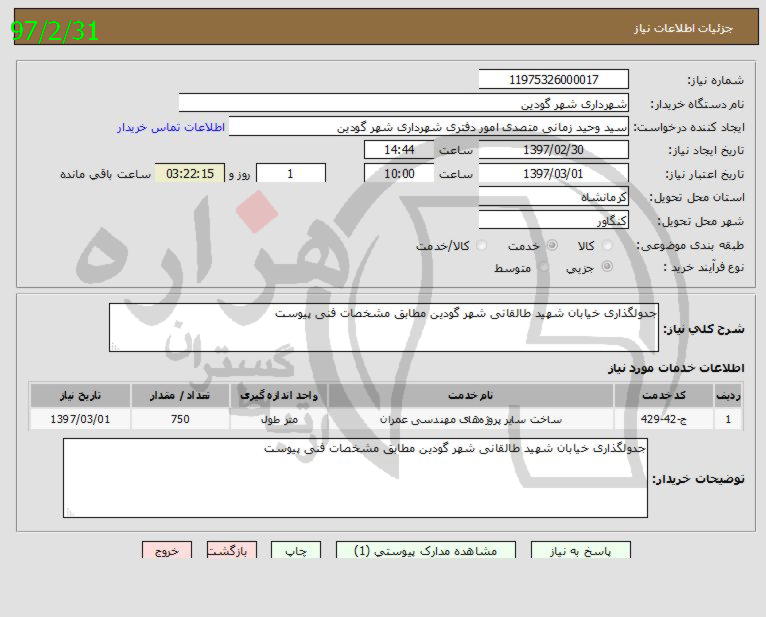Select the متوسط purchase type radio
This screenshot has width=766, height=617.
click(543, 267)
